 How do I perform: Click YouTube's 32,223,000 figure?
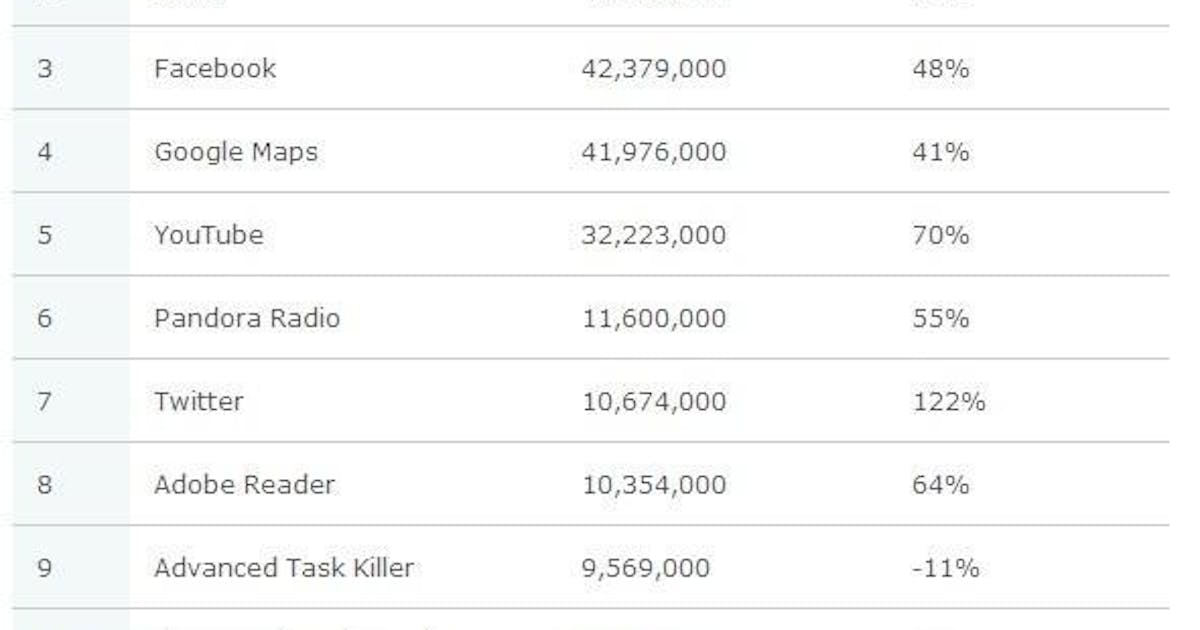654,236
